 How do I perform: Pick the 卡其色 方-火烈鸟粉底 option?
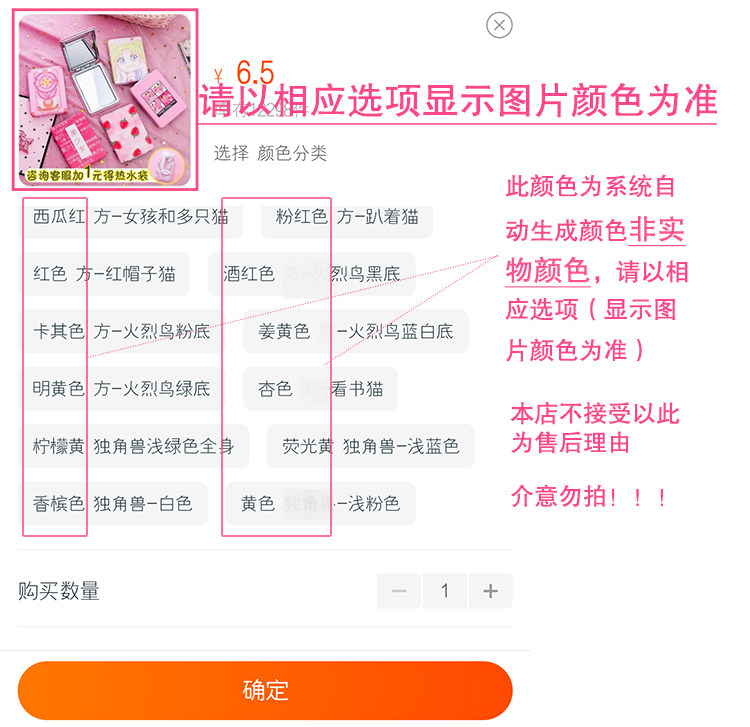coord(122,331)
